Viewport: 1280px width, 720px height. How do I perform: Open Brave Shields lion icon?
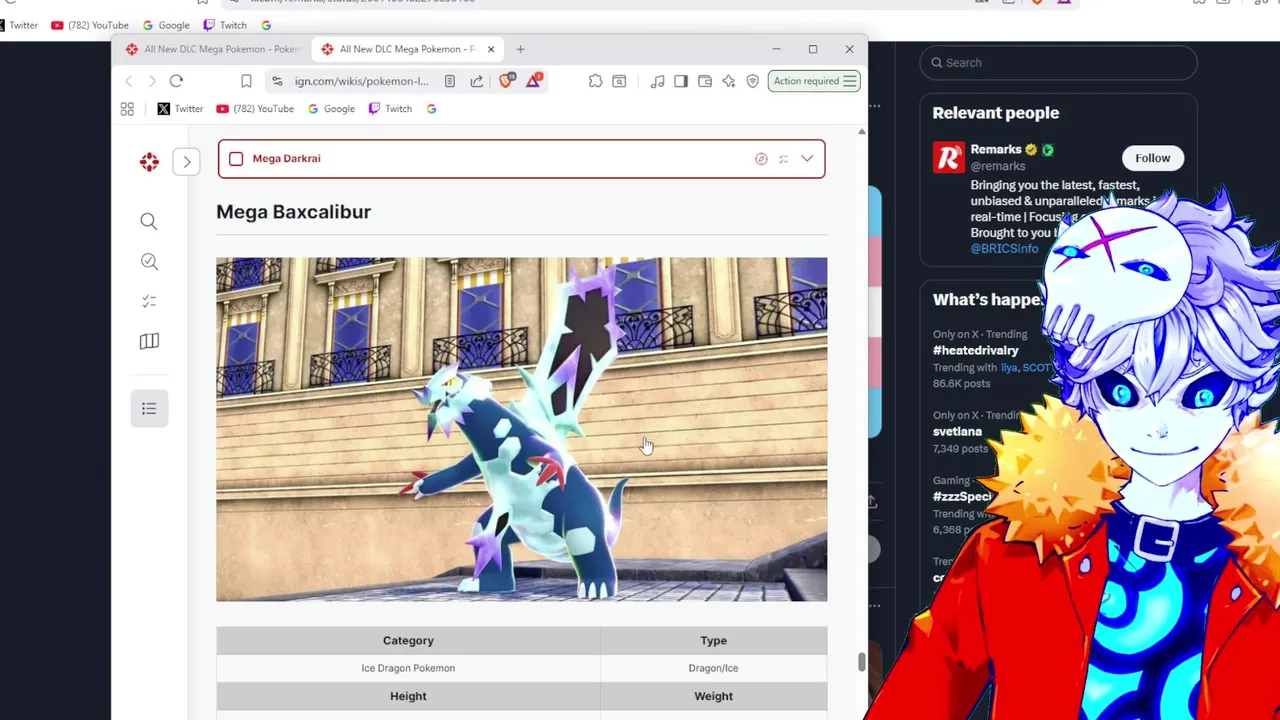506,81
